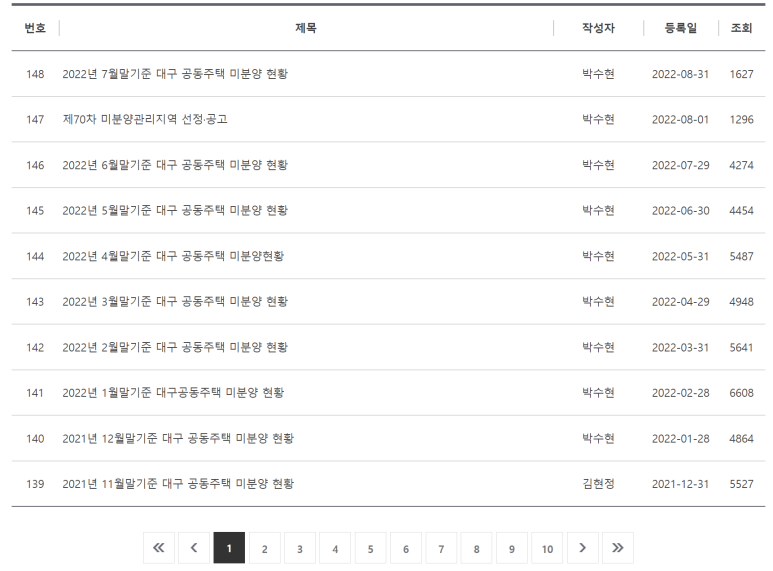Screen dimensions: 773x571
Task: Click view count 4948
Action: tap(741, 302)
